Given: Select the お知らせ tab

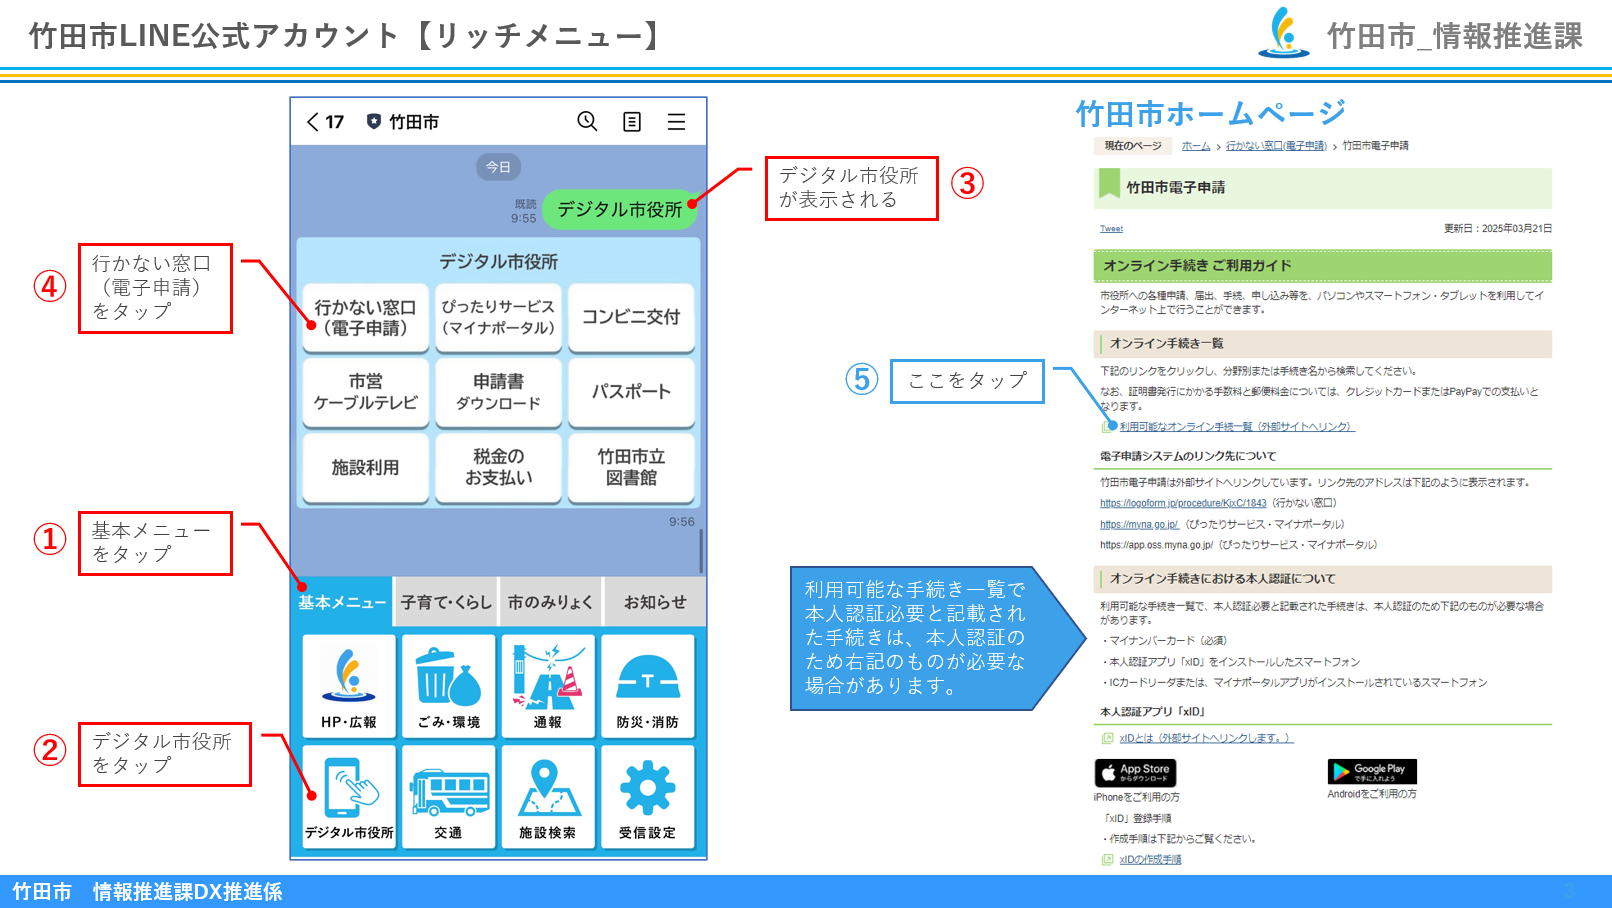Looking at the screenshot, I should pos(655,602).
